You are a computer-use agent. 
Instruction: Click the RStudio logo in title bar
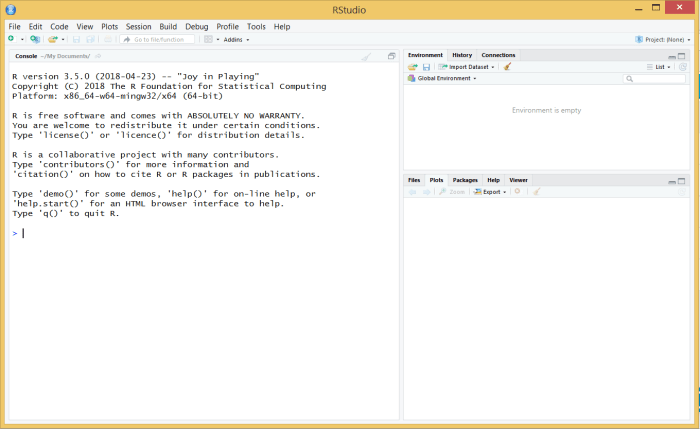(11, 9)
